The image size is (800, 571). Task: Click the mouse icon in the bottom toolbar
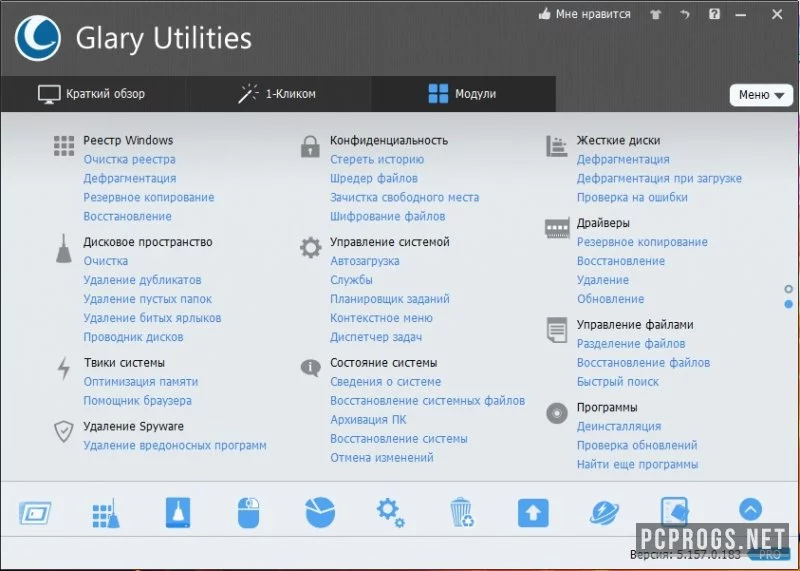[248, 513]
